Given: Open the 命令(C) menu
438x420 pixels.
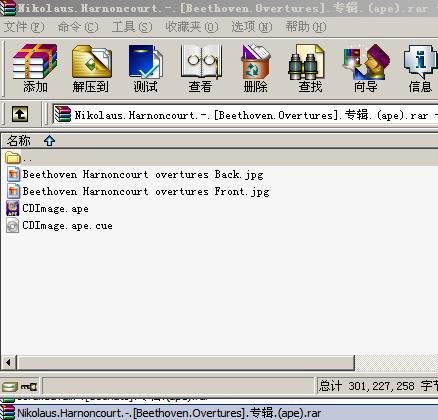Looking at the screenshot, I should pyautogui.click(x=78, y=27).
